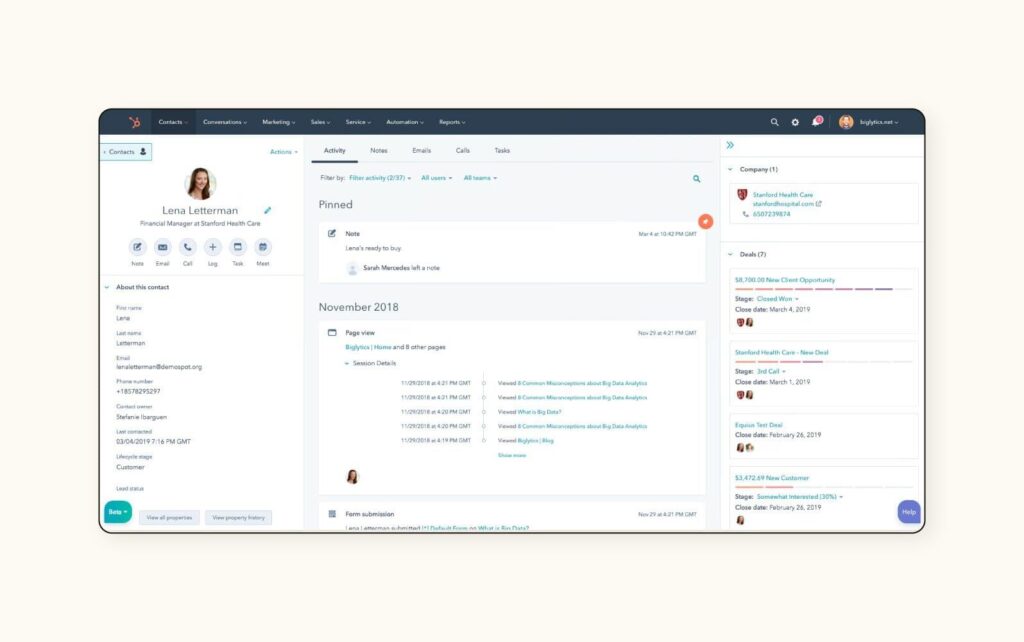This screenshot has width=1024, height=642.
Task: Click the Email icon under contact name
Action: [162, 247]
